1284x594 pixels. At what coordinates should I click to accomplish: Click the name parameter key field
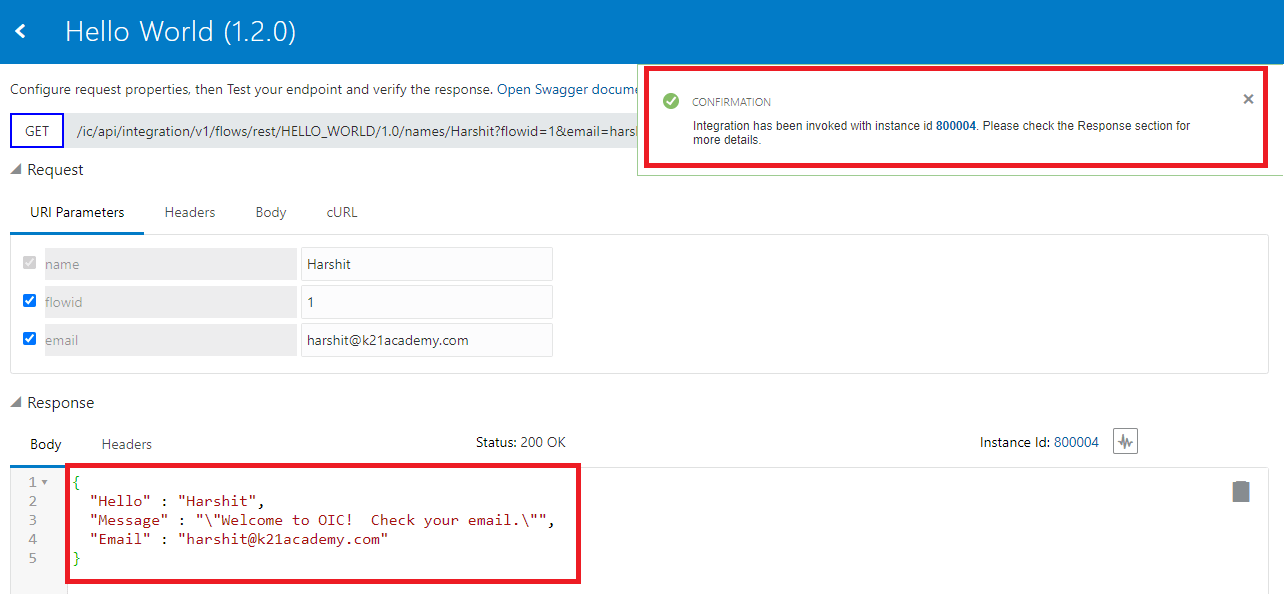coord(169,264)
